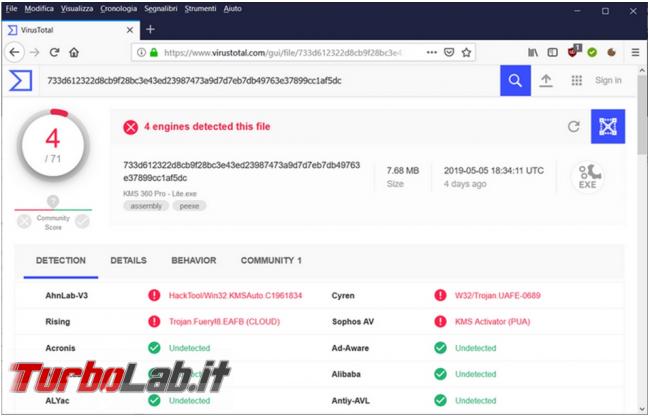Click the community score question mark icon

coord(53,201)
